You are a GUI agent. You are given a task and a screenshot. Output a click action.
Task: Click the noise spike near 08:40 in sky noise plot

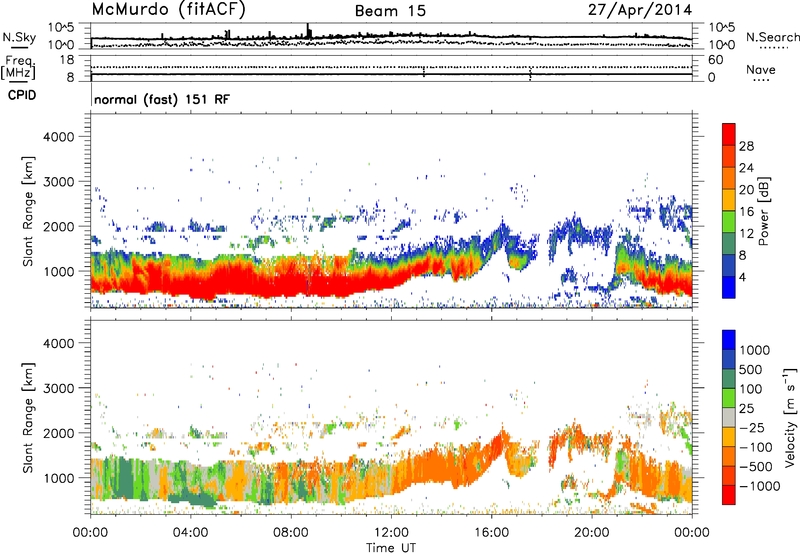coord(308,31)
